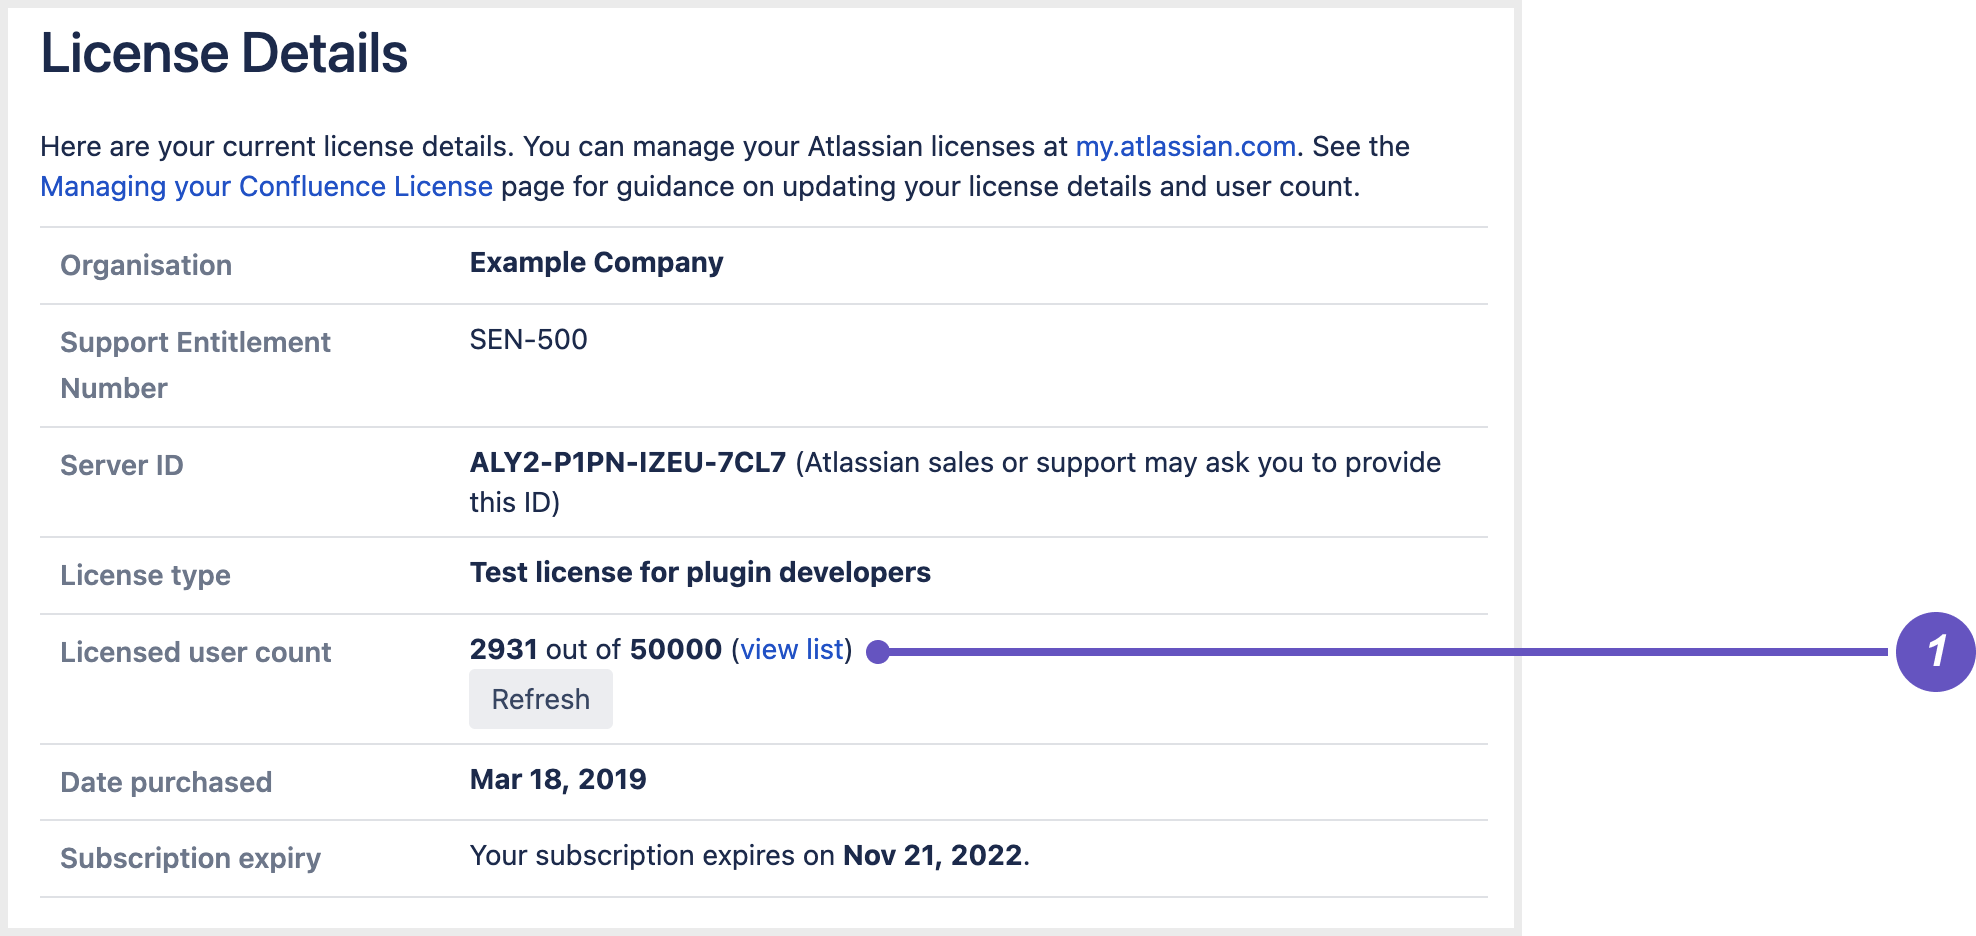Select the SEN-500 entitlement value

point(528,340)
